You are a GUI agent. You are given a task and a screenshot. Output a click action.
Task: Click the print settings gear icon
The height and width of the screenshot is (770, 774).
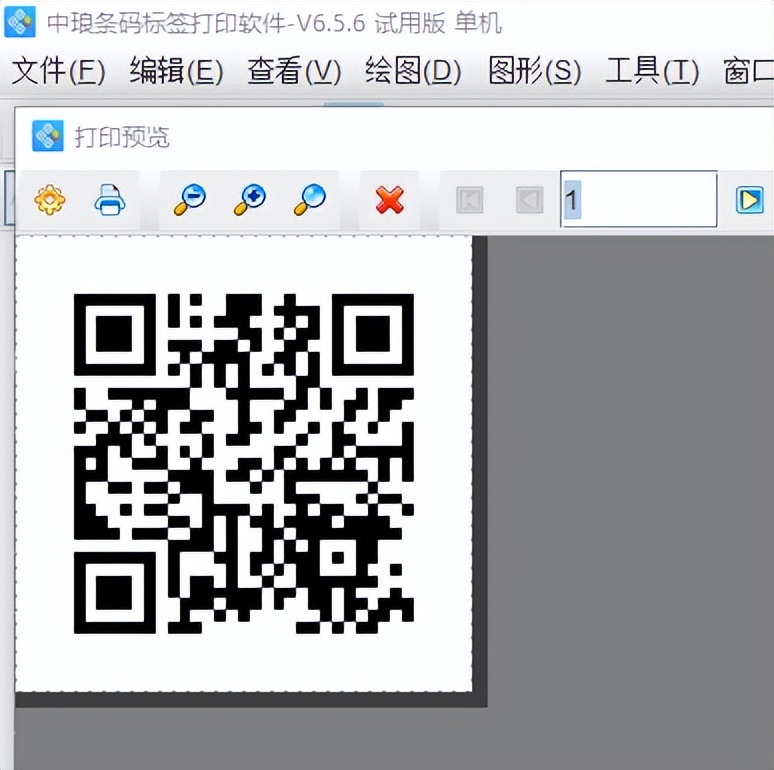[x=50, y=199]
